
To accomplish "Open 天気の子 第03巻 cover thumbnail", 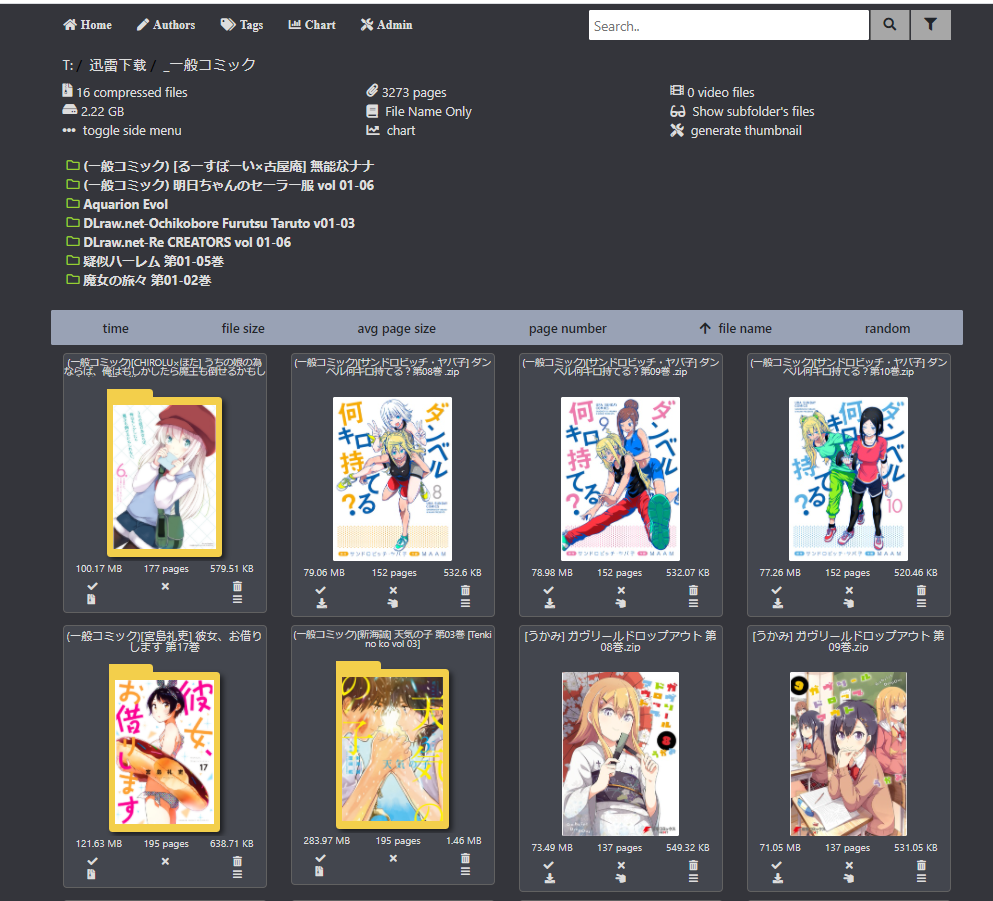I will [x=393, y=745].
